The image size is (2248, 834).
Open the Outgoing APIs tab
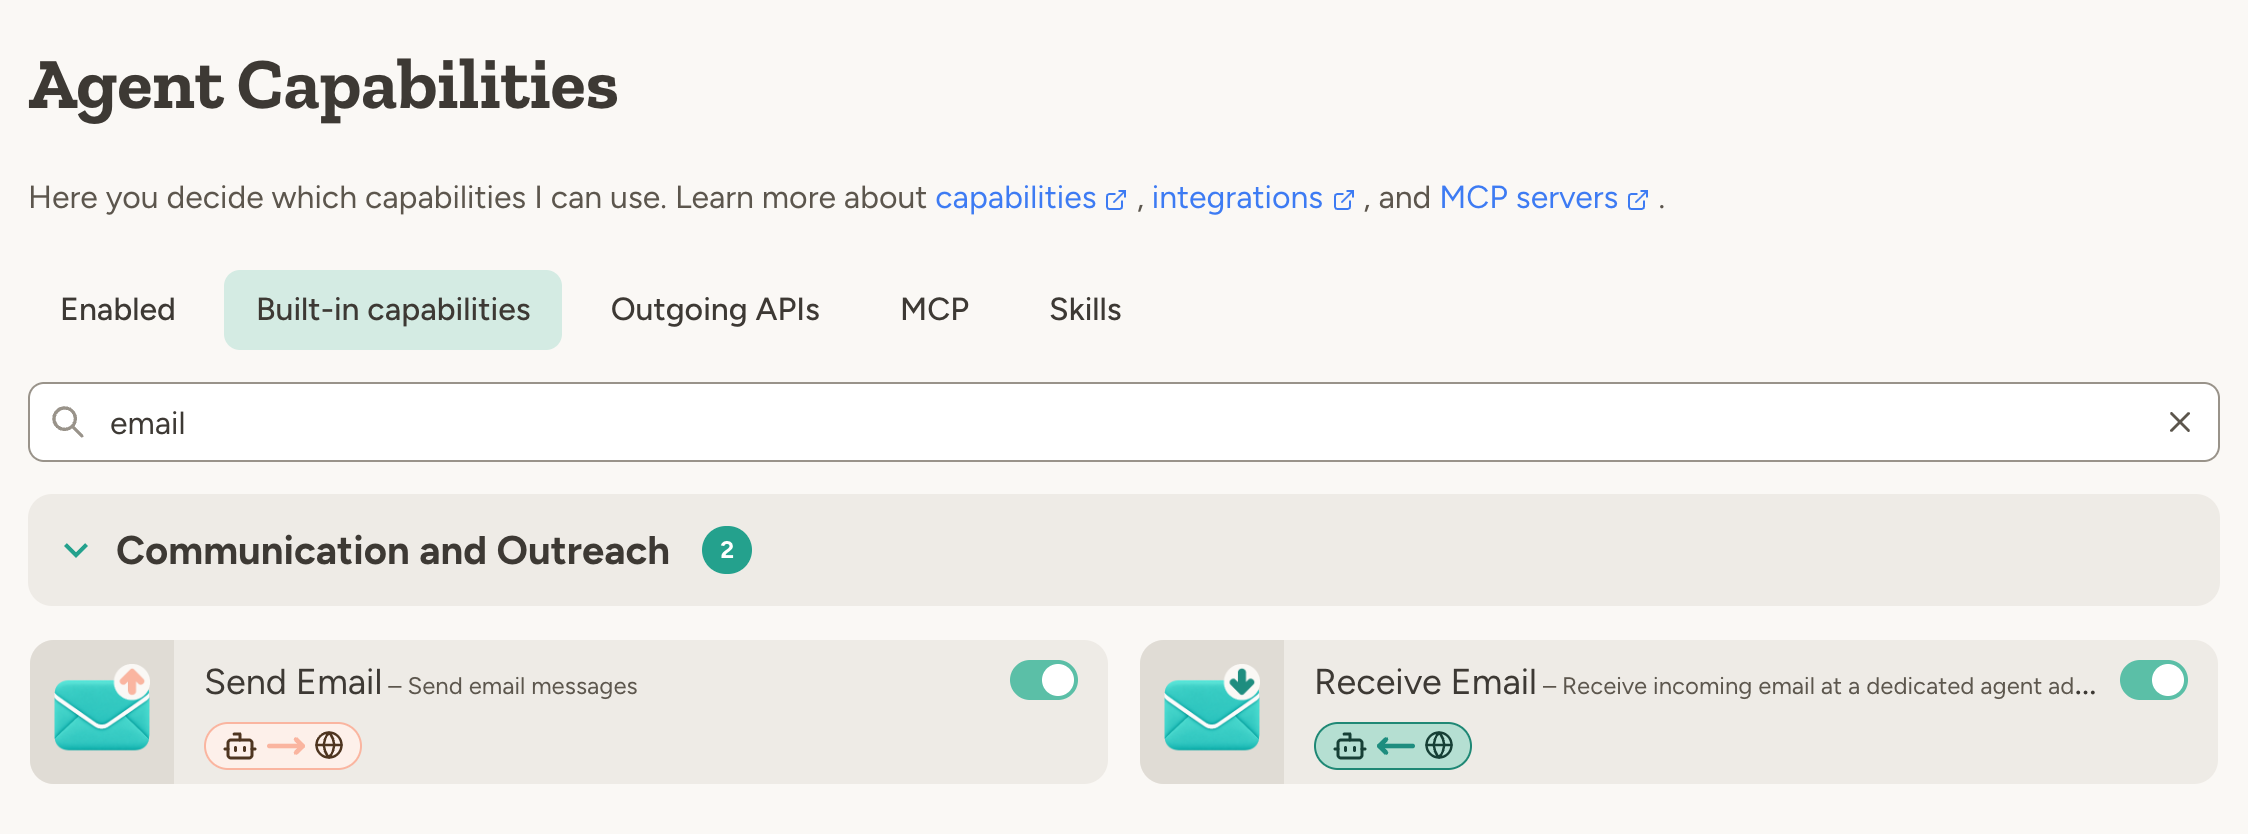pos(715,310)
